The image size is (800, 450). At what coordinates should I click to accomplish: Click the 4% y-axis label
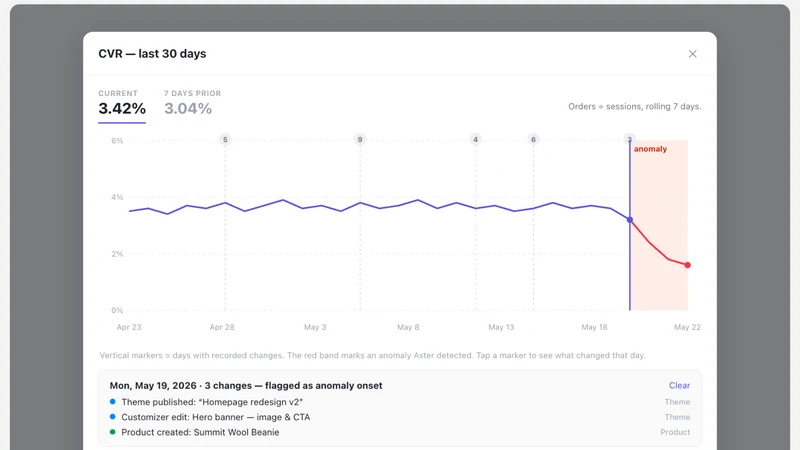click(117, 197)
